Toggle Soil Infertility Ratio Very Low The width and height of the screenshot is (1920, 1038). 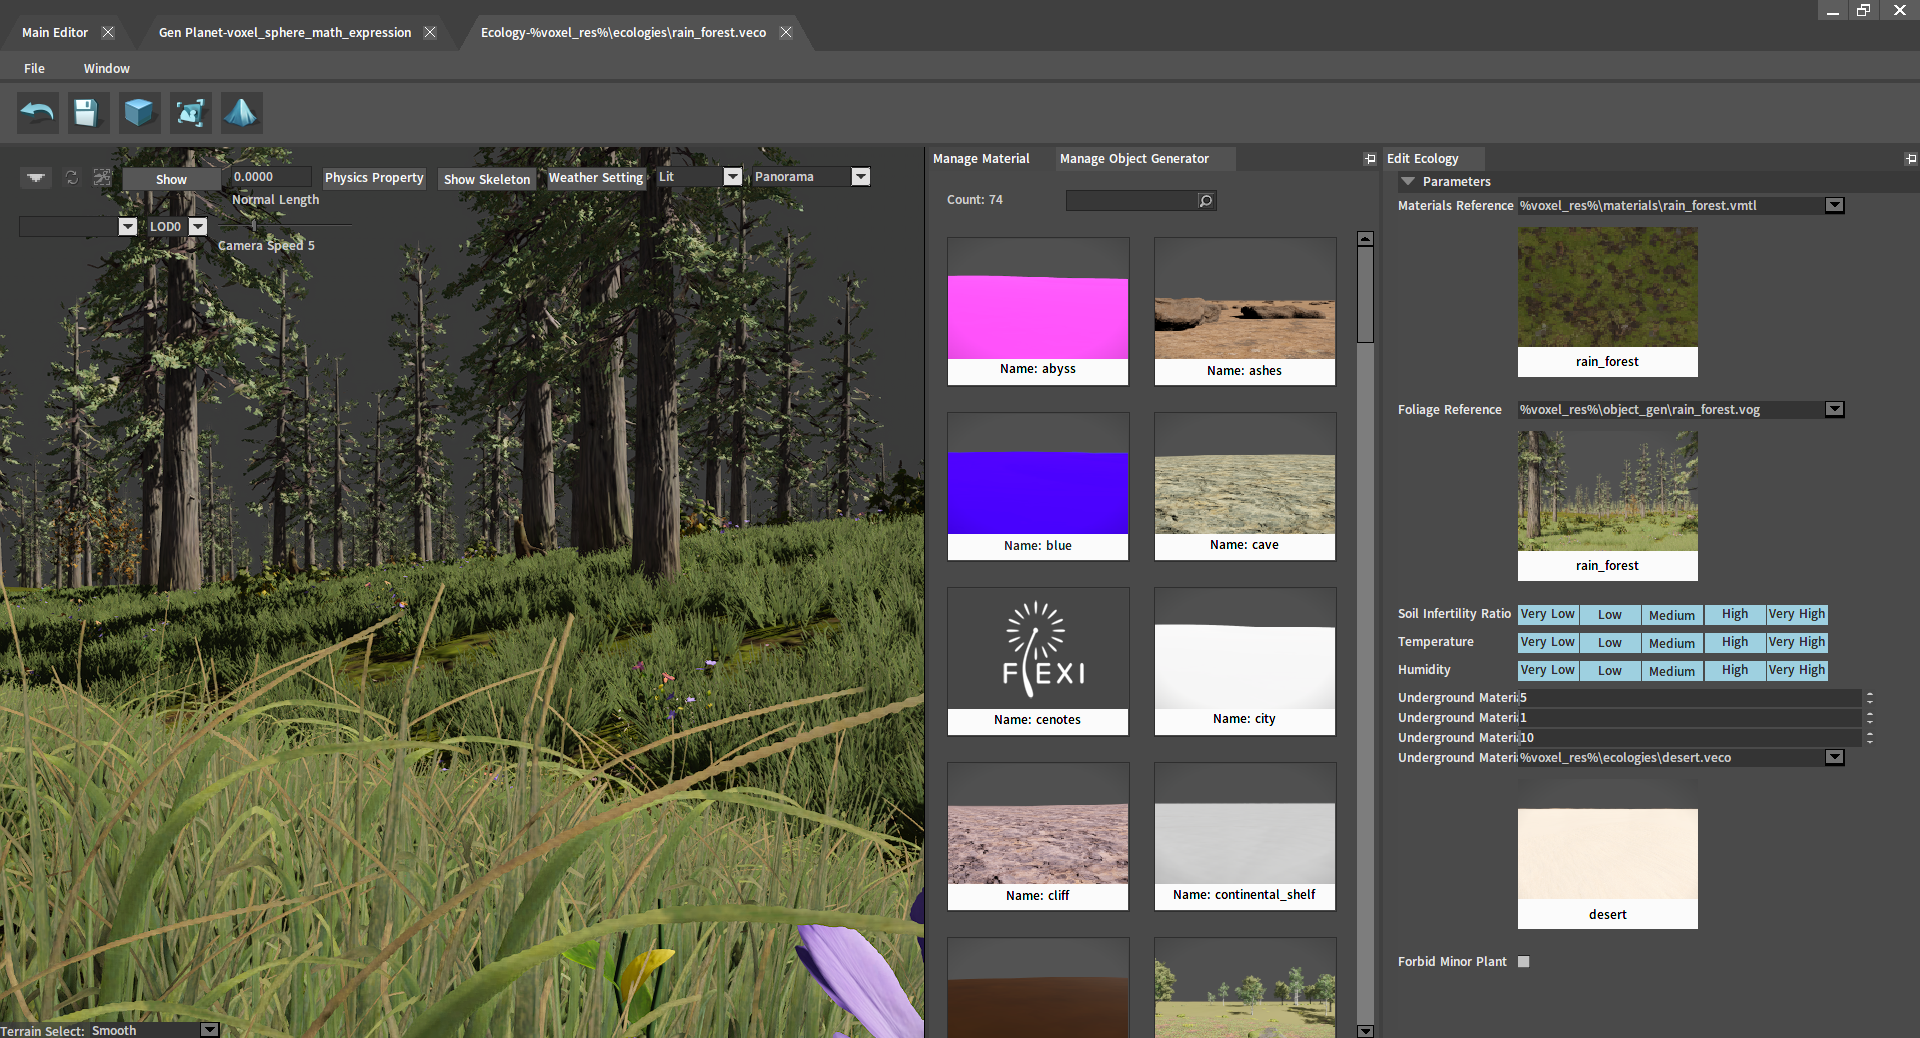point(1548,614)
